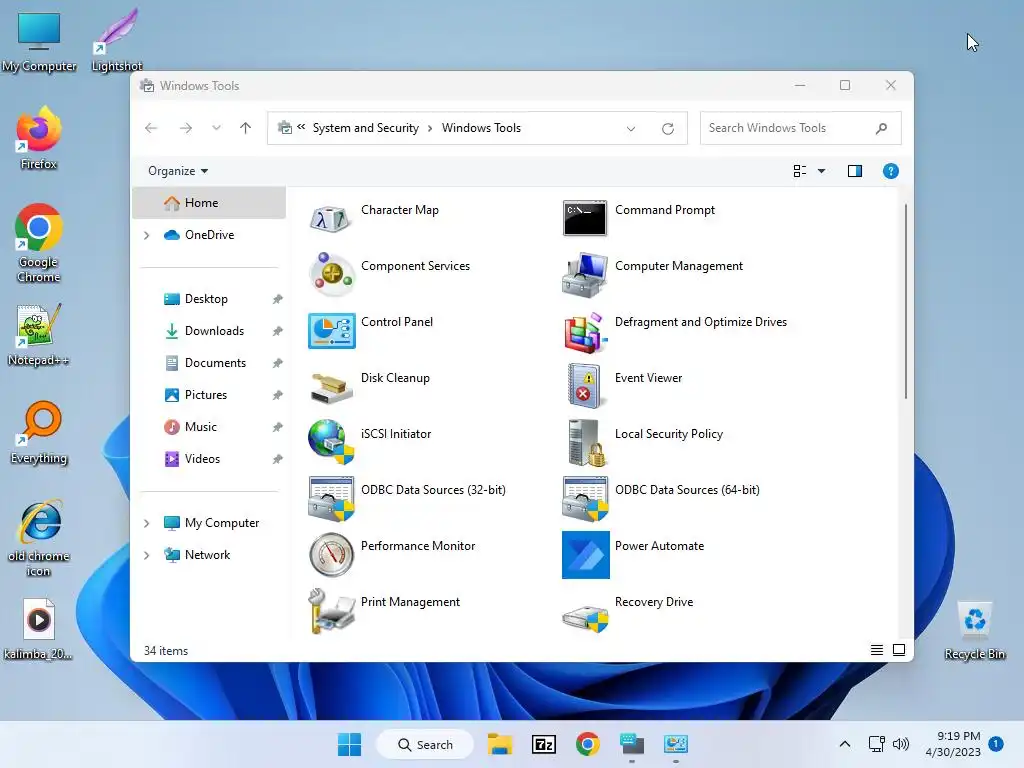Open the Computer Management icon

coord(584,274)
